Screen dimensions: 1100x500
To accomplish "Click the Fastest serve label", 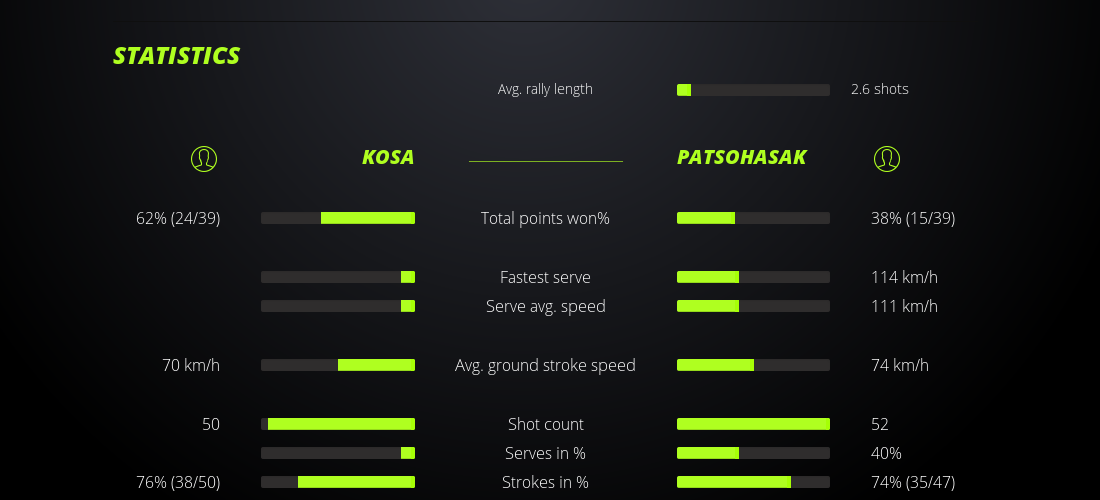I will click(x=545, y=277).
